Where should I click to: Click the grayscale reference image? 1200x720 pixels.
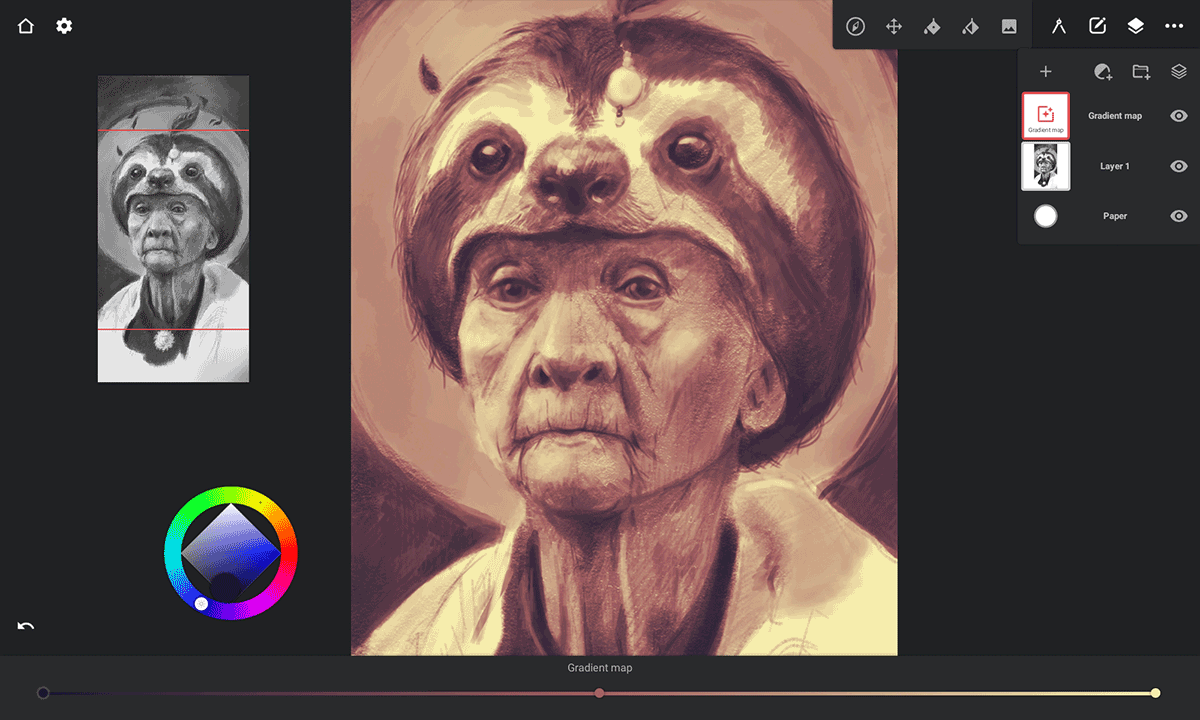pos(173,229)
